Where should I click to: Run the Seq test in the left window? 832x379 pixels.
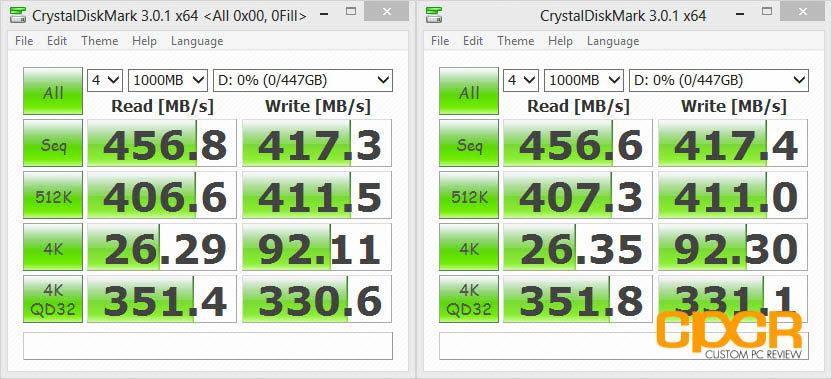pyautogui.click(x=53, y=143)
